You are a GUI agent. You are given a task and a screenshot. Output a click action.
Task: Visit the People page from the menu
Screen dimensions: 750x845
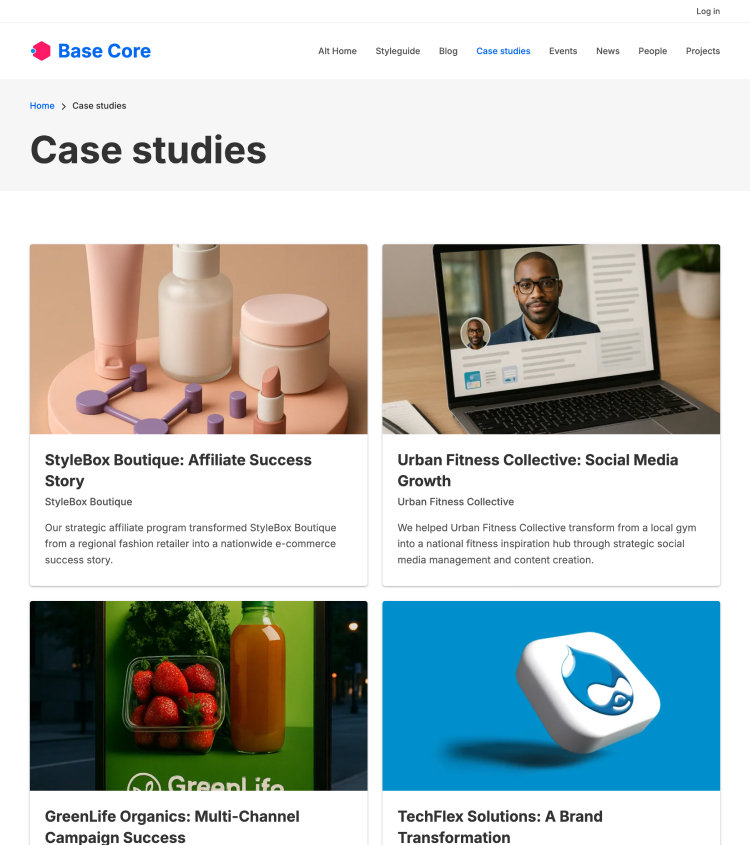coord(652,51)
